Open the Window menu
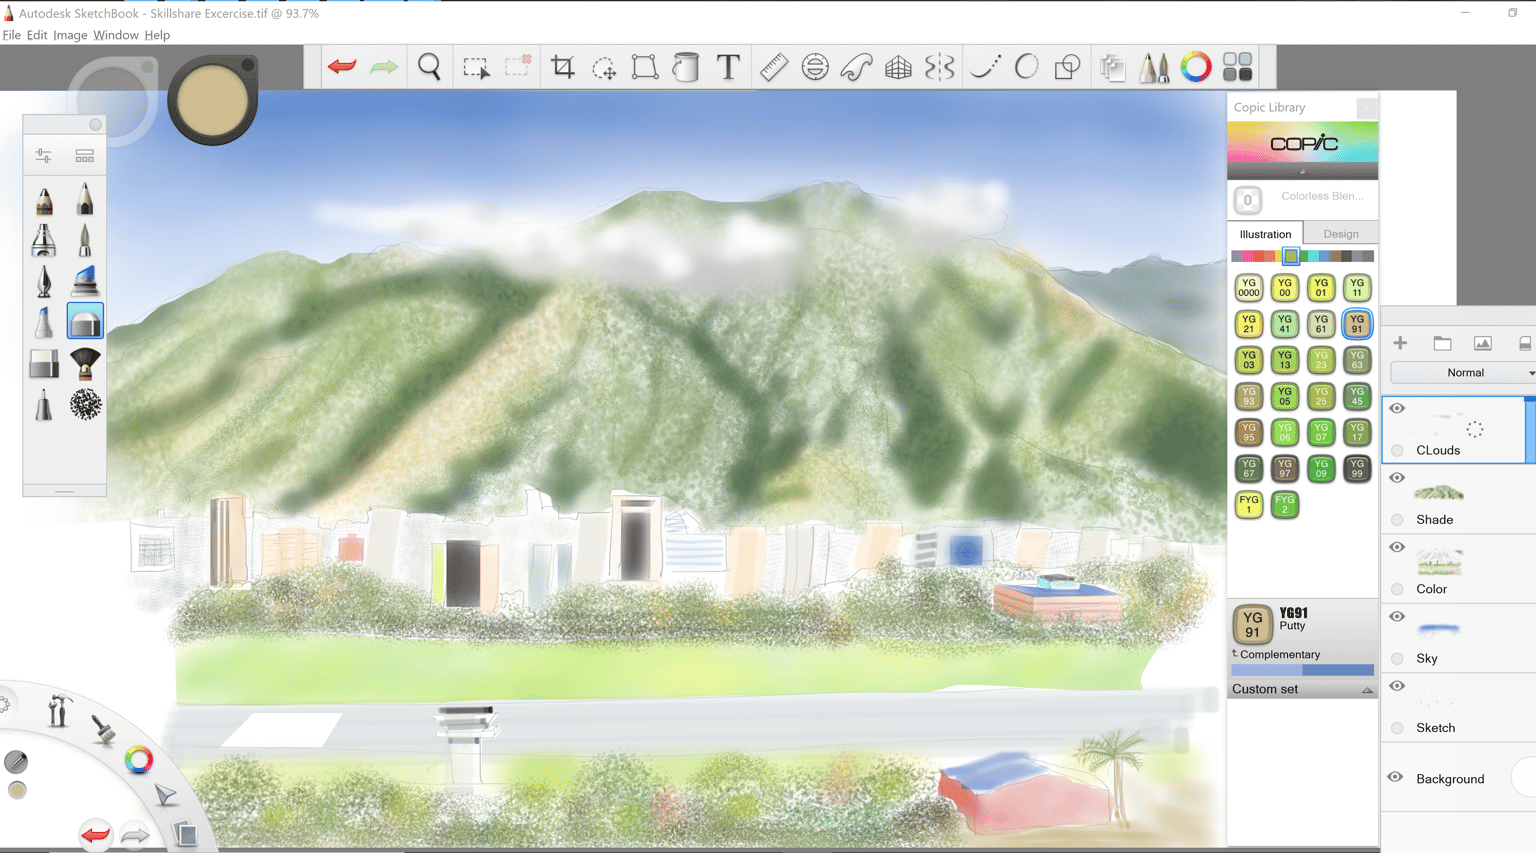This screenshot has width=1536, height=853. tap(116, 35)
